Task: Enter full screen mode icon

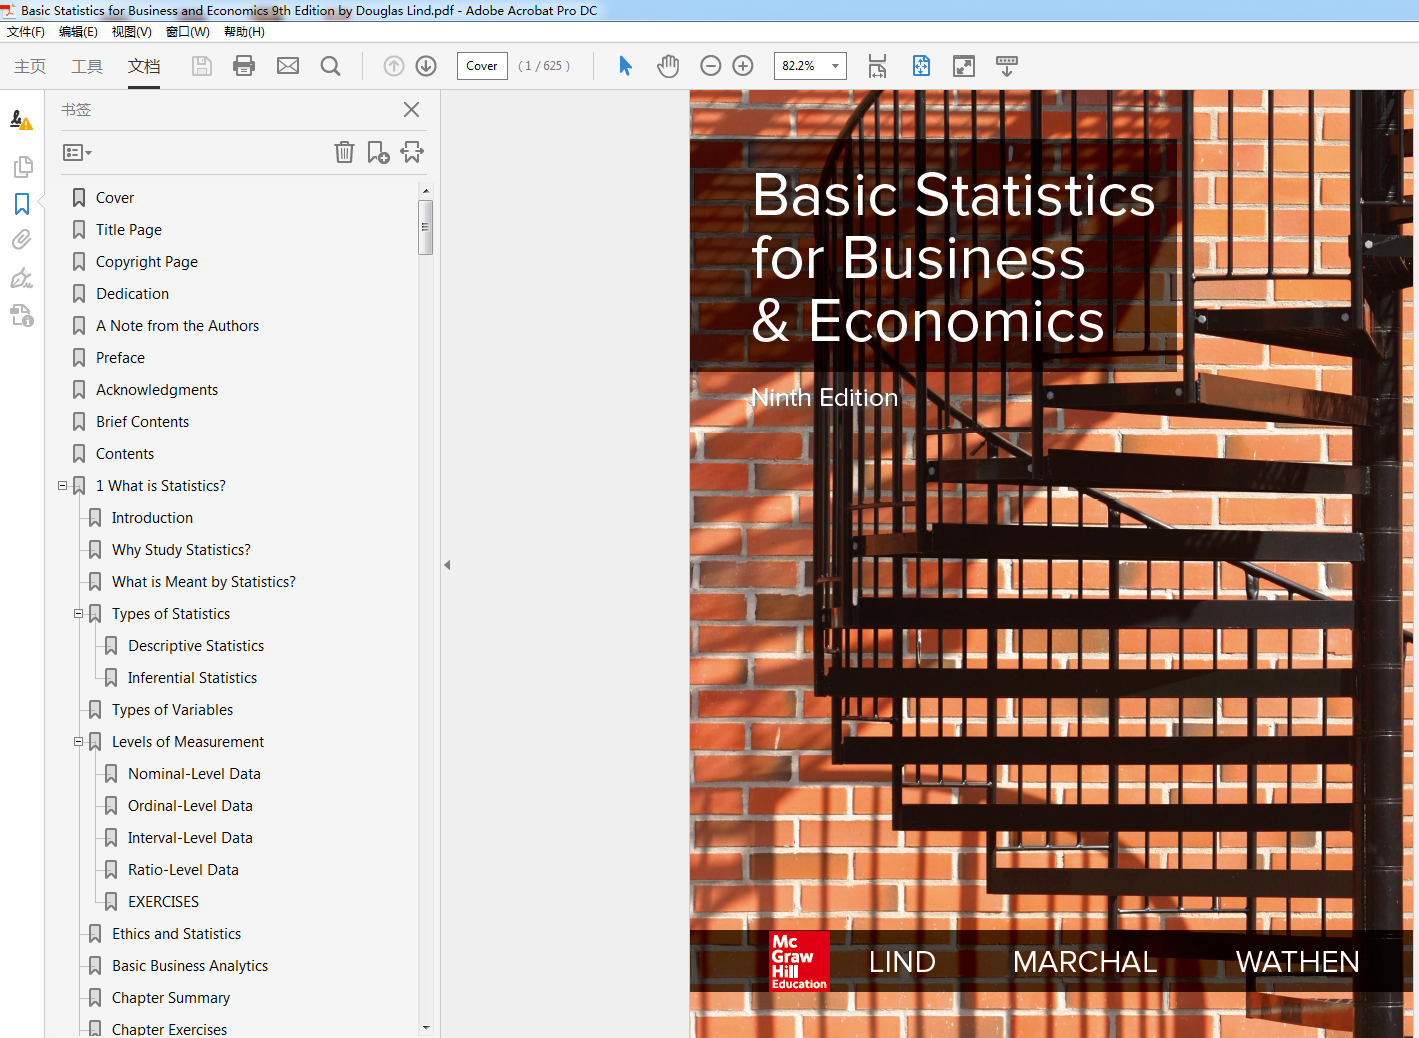Action: pos(964,66)
